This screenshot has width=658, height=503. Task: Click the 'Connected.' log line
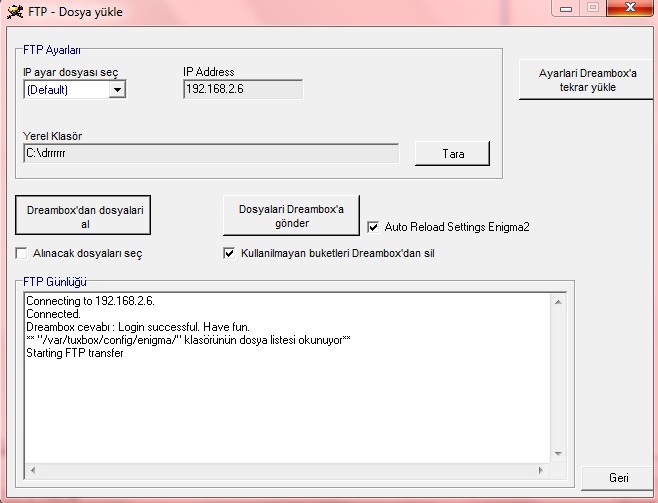(53, 314)
